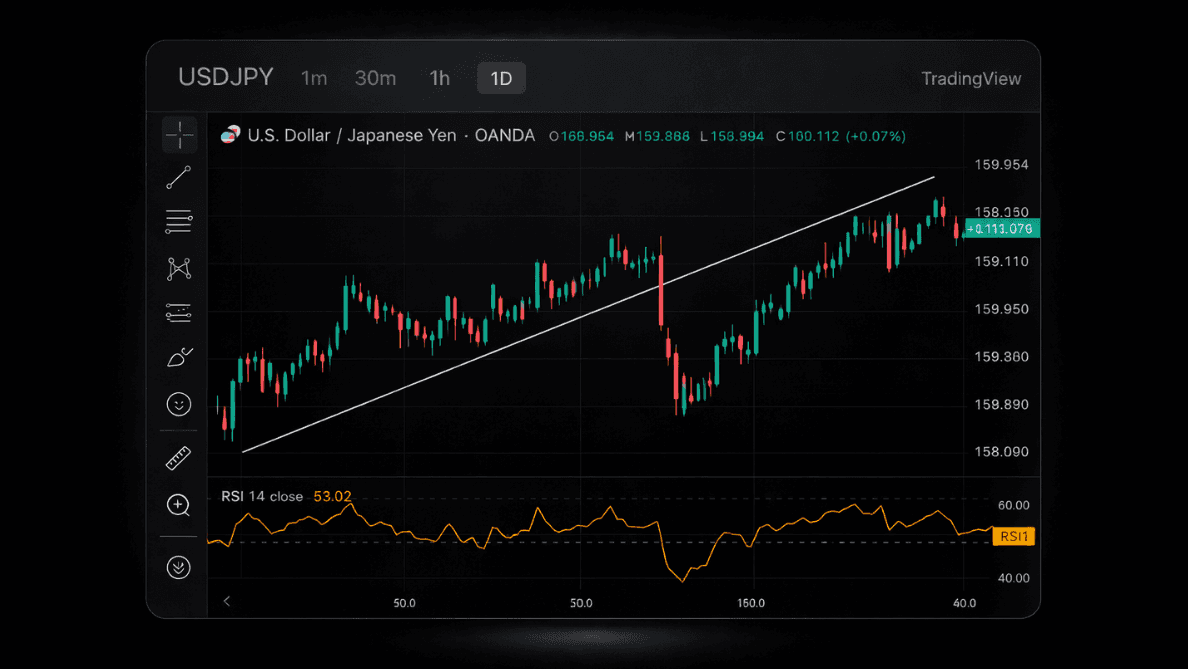1188x669 pixels.
Task: Switch to the 1m timeframe
Action: coord(314,78)
